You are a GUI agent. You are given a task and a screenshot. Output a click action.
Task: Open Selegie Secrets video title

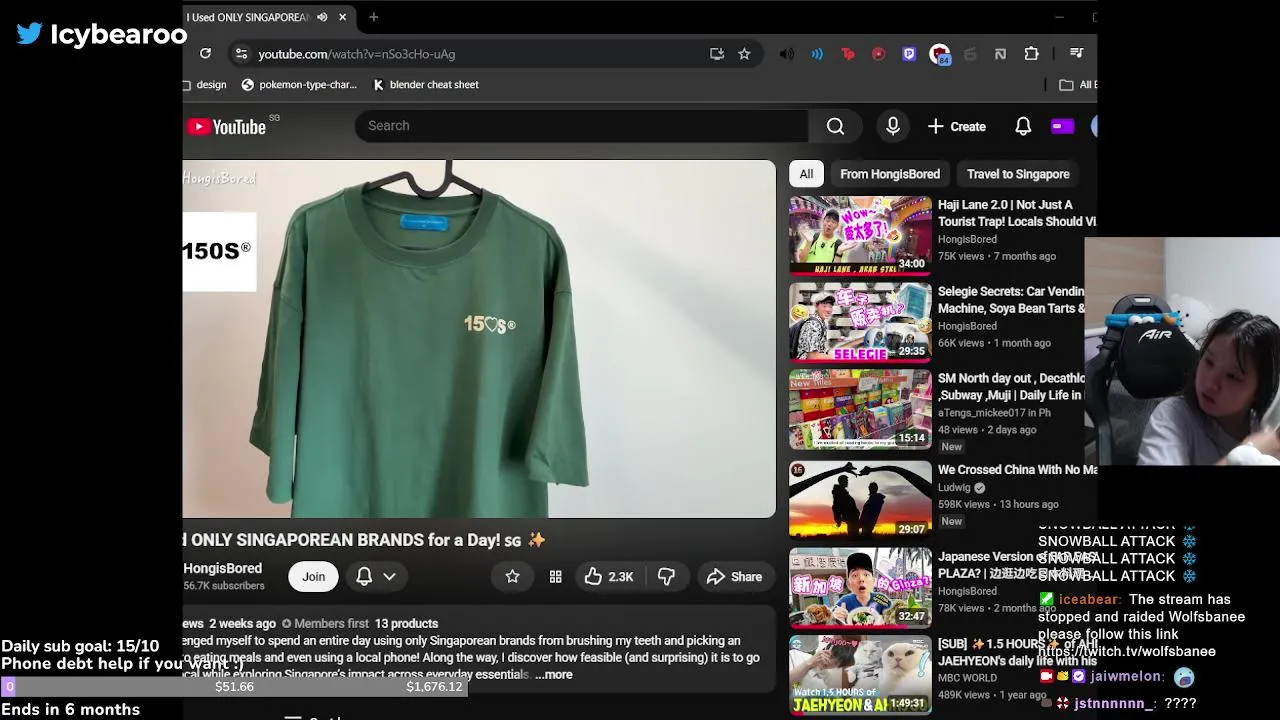1012,300
